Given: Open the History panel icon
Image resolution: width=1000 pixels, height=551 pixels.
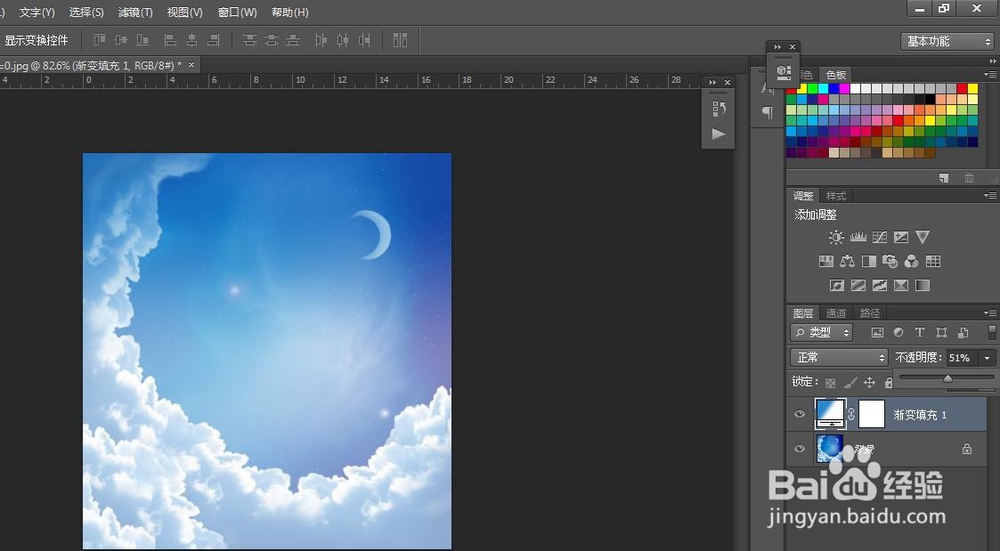Looking at the screenshot, I should pos(719,109).
